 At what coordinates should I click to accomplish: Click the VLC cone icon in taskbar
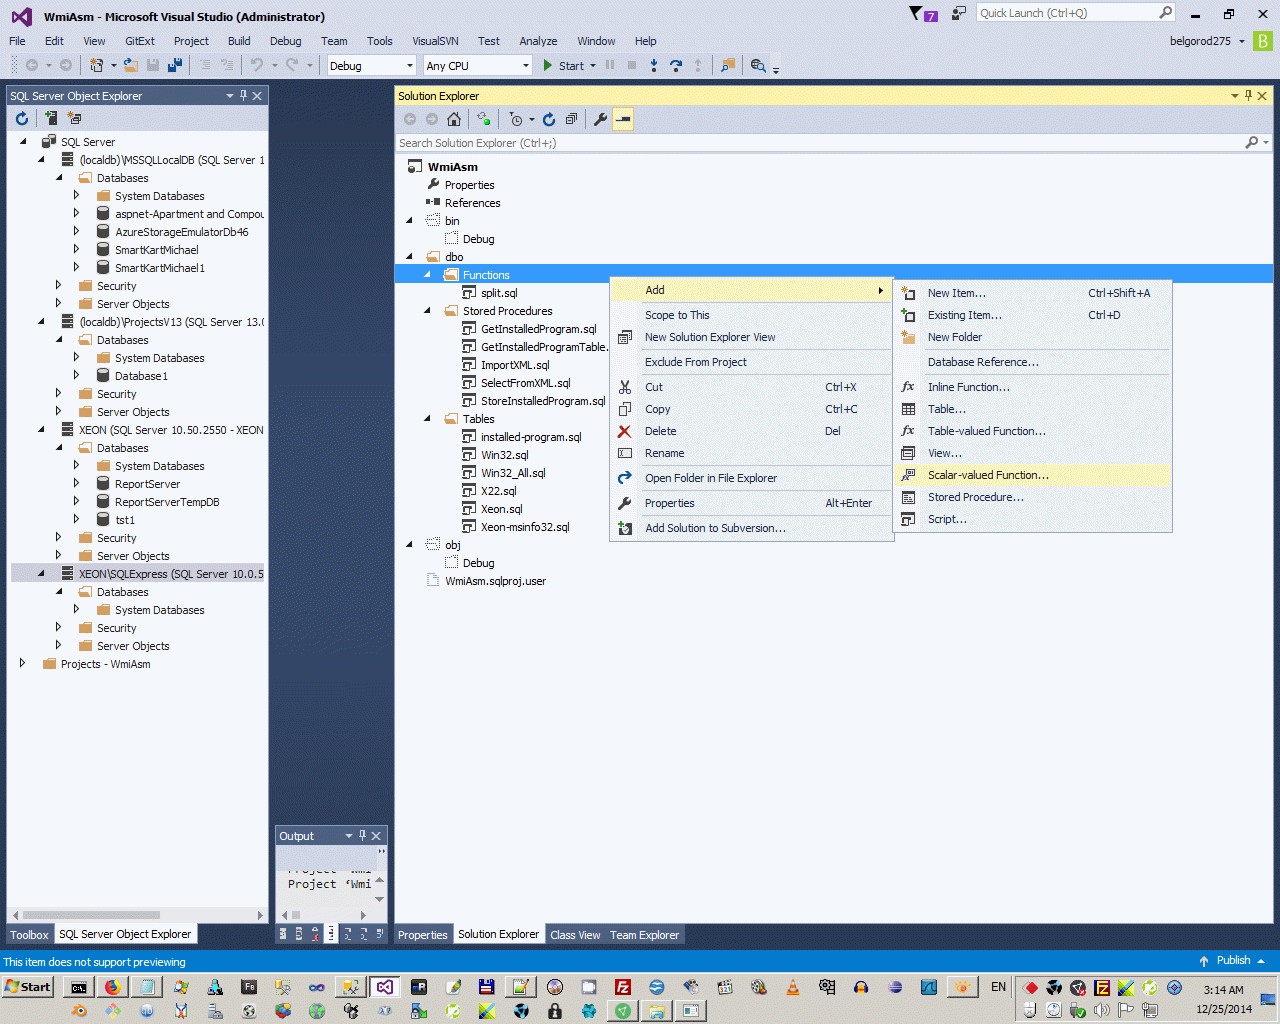[792, 987]
